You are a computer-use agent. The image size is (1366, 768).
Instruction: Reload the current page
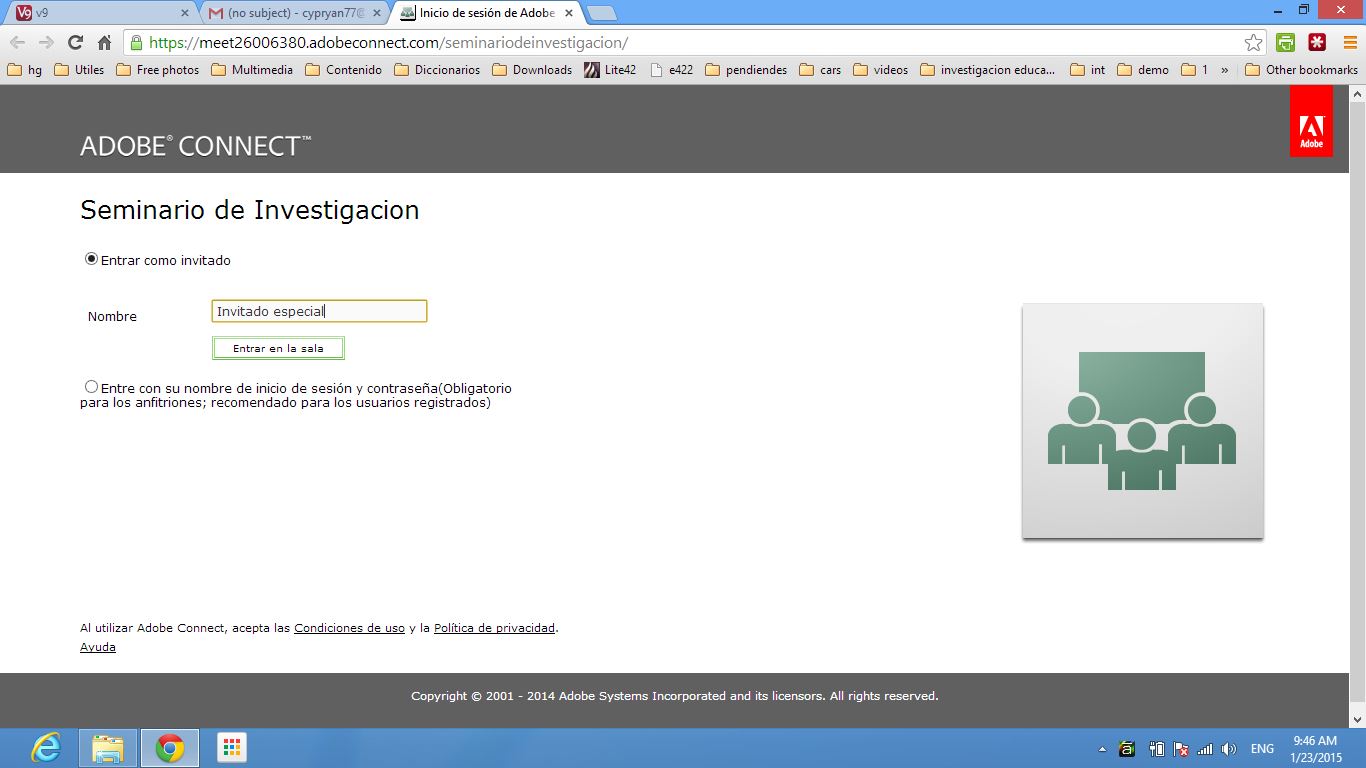tap(75, 42)
